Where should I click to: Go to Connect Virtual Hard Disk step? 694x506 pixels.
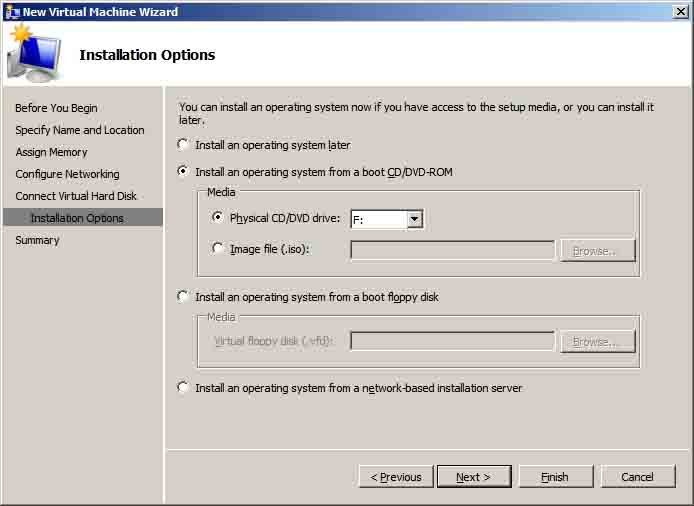[x=76, y=196]
